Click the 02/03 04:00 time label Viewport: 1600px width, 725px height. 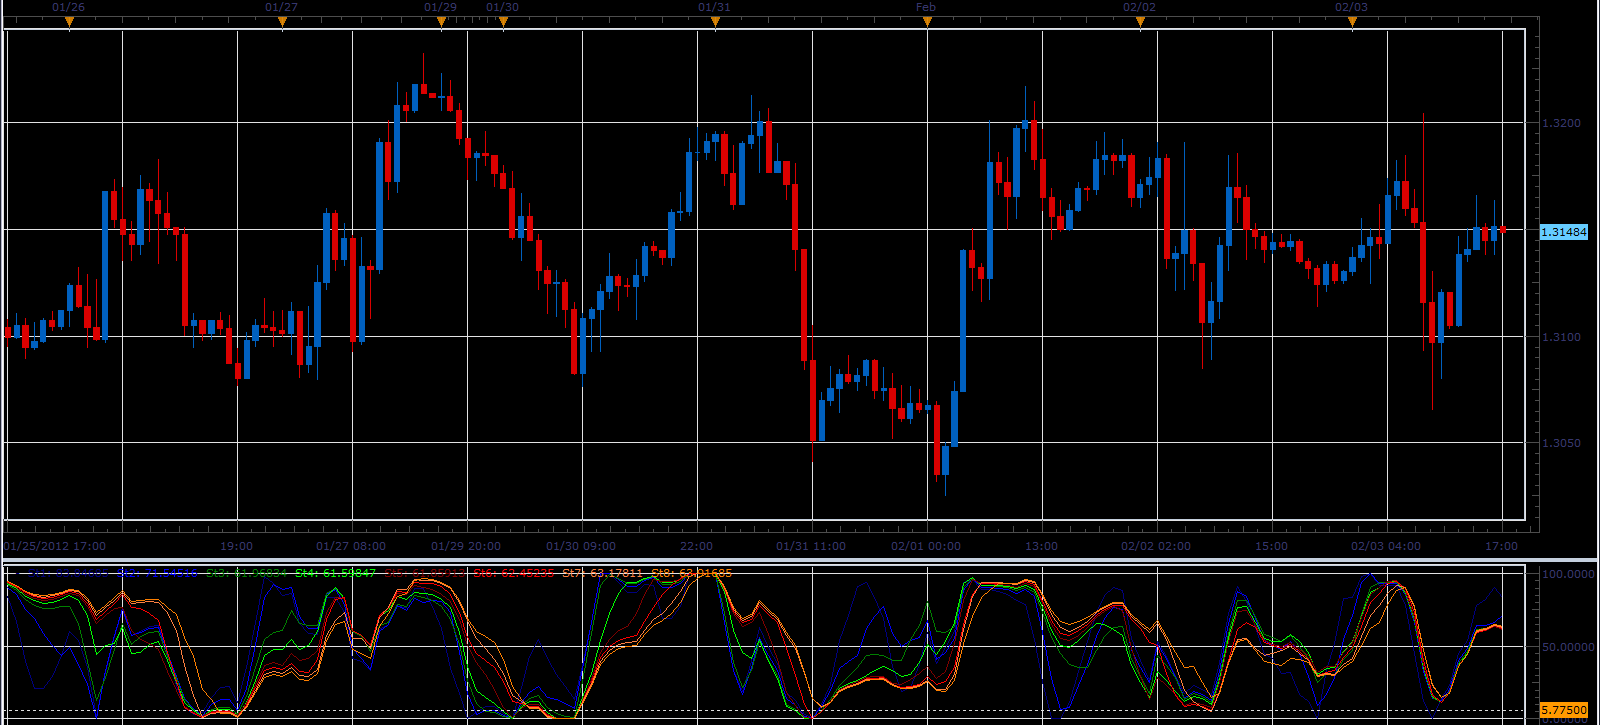pos(1386,546)
